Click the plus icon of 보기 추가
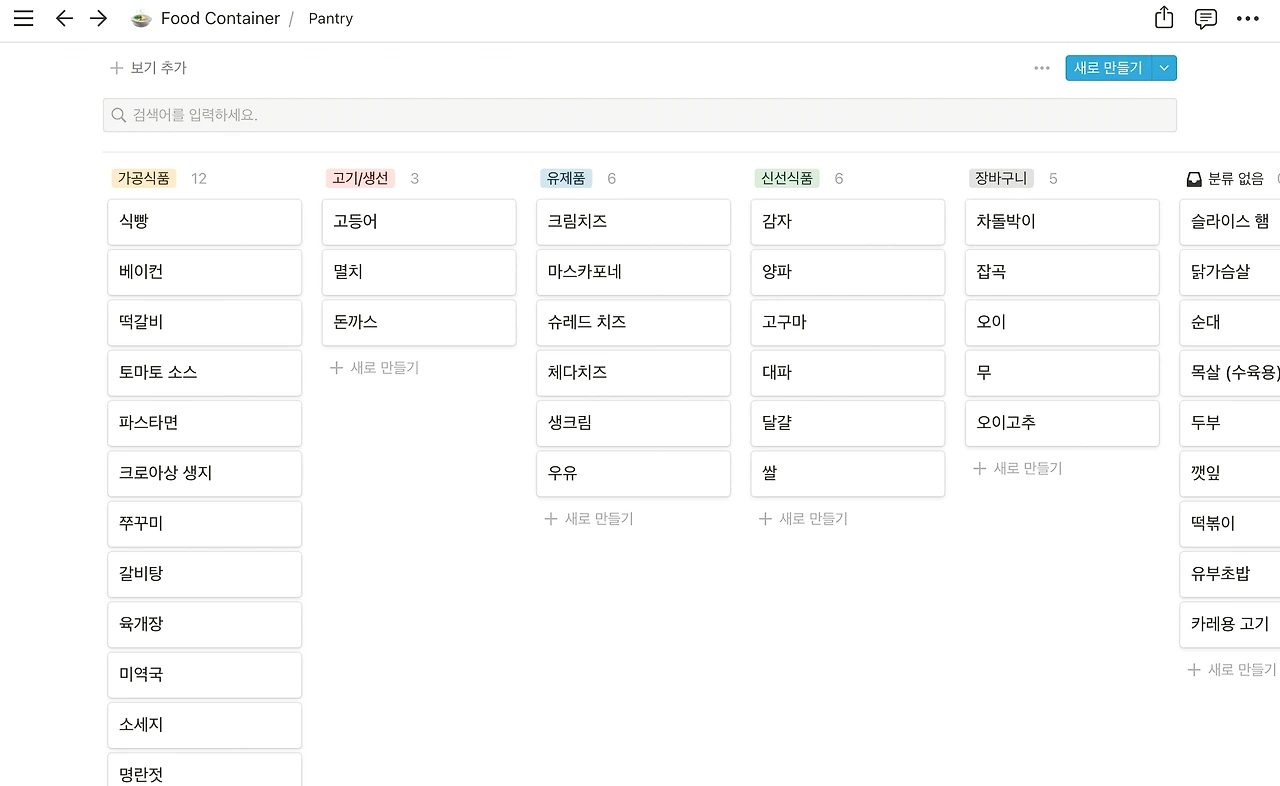1280x786 pixels. coord(116,68)
